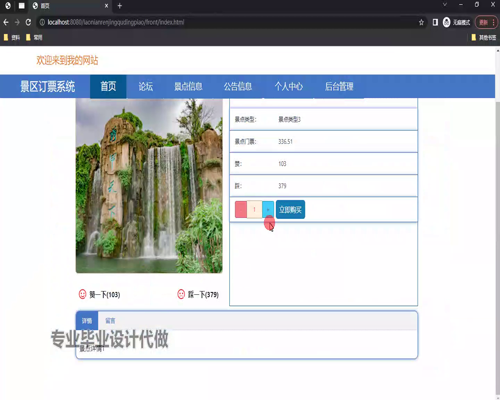Decrease ticket quantity with red minus button

pyautogui.click(x=241, y=209)
